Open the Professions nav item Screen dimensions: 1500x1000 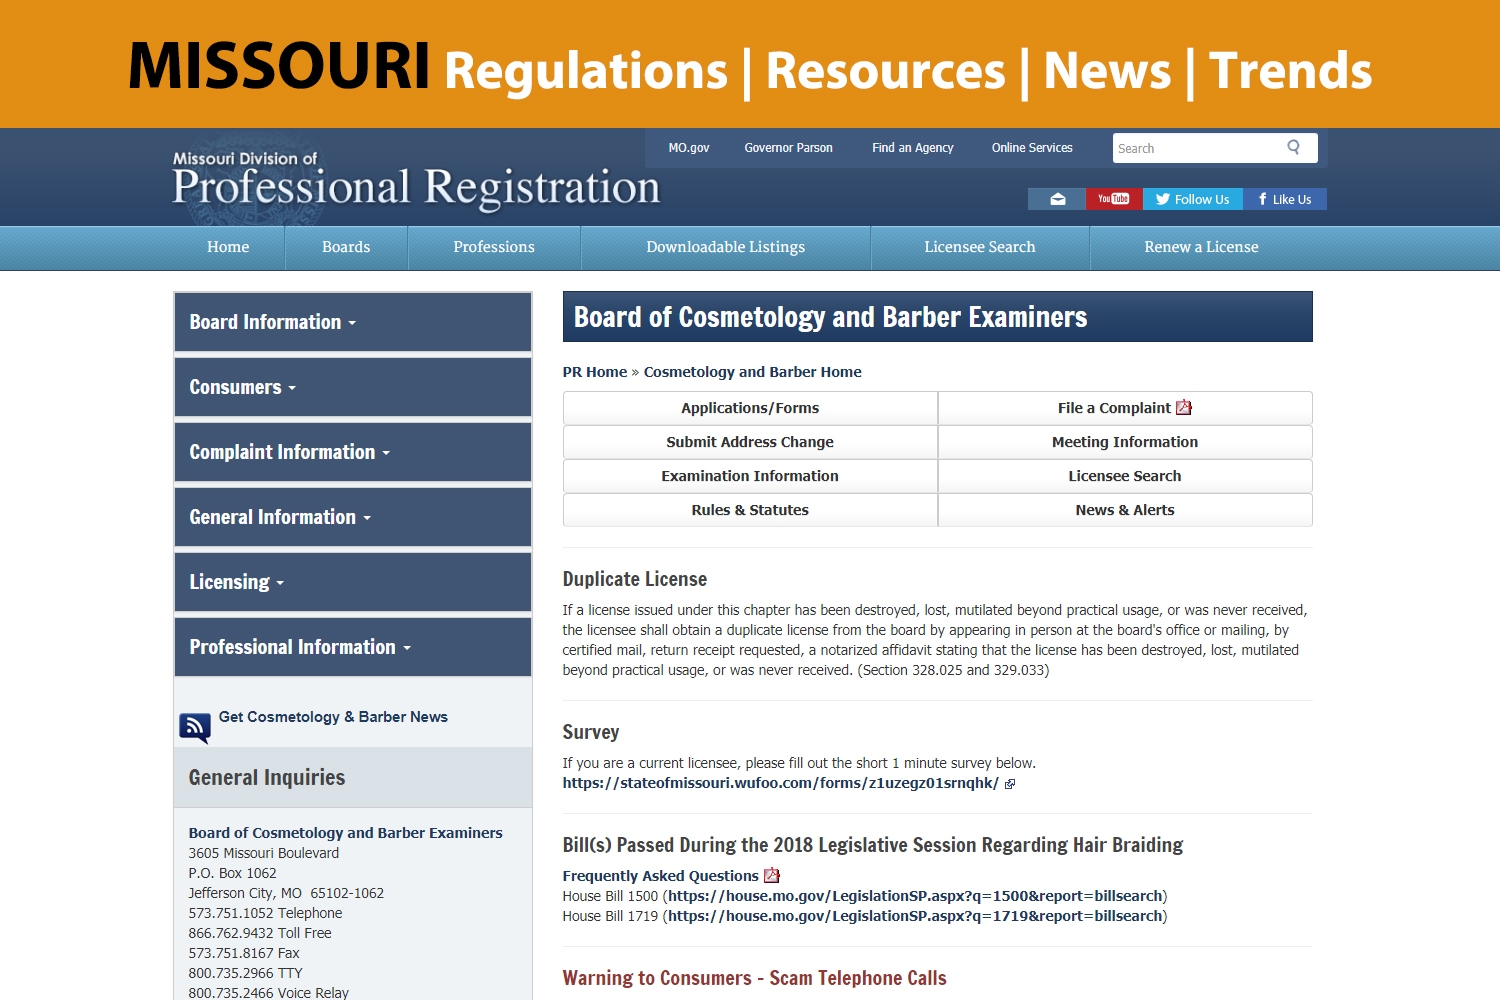point(494,247)
